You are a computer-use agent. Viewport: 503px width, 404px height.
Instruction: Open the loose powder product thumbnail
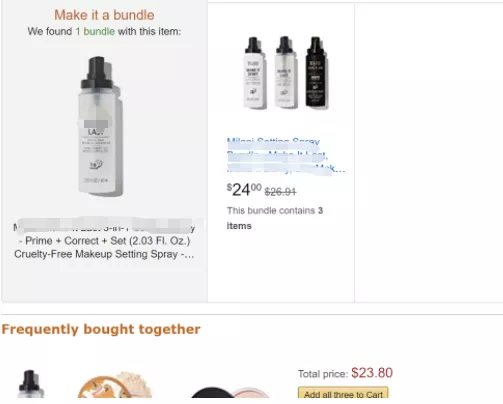[115, 385]
